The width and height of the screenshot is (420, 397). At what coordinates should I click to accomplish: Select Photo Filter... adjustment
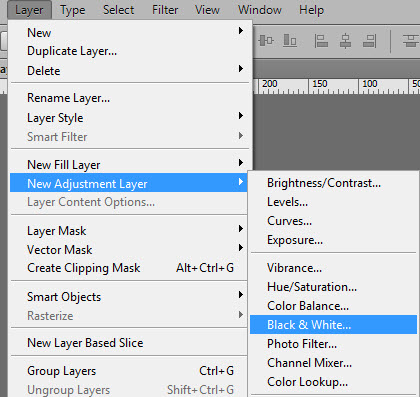(x=333, y=344)
